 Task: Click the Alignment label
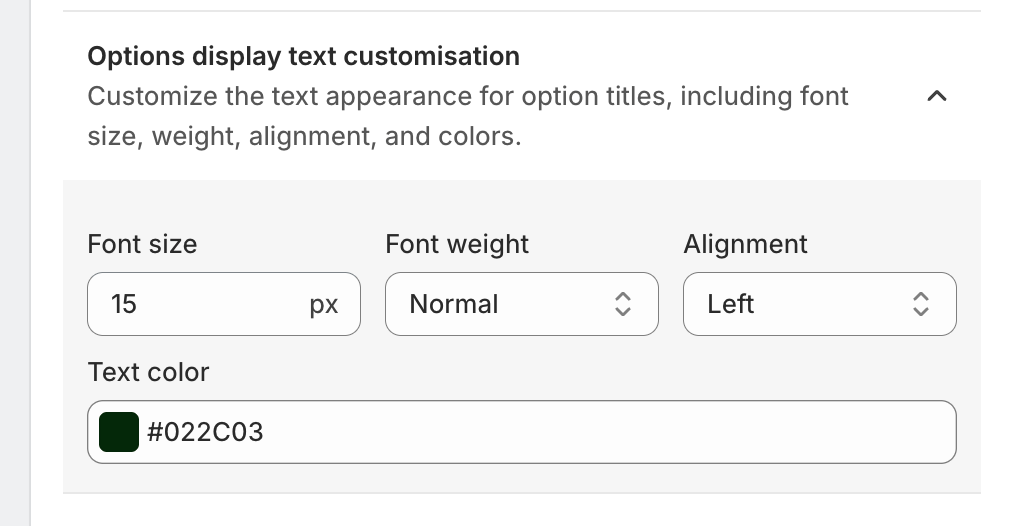tap(745, 244)
